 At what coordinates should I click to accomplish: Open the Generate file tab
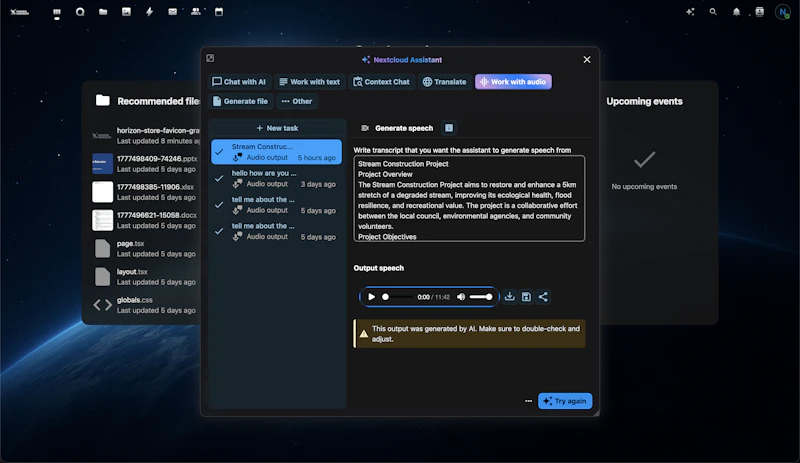point(240,101)
